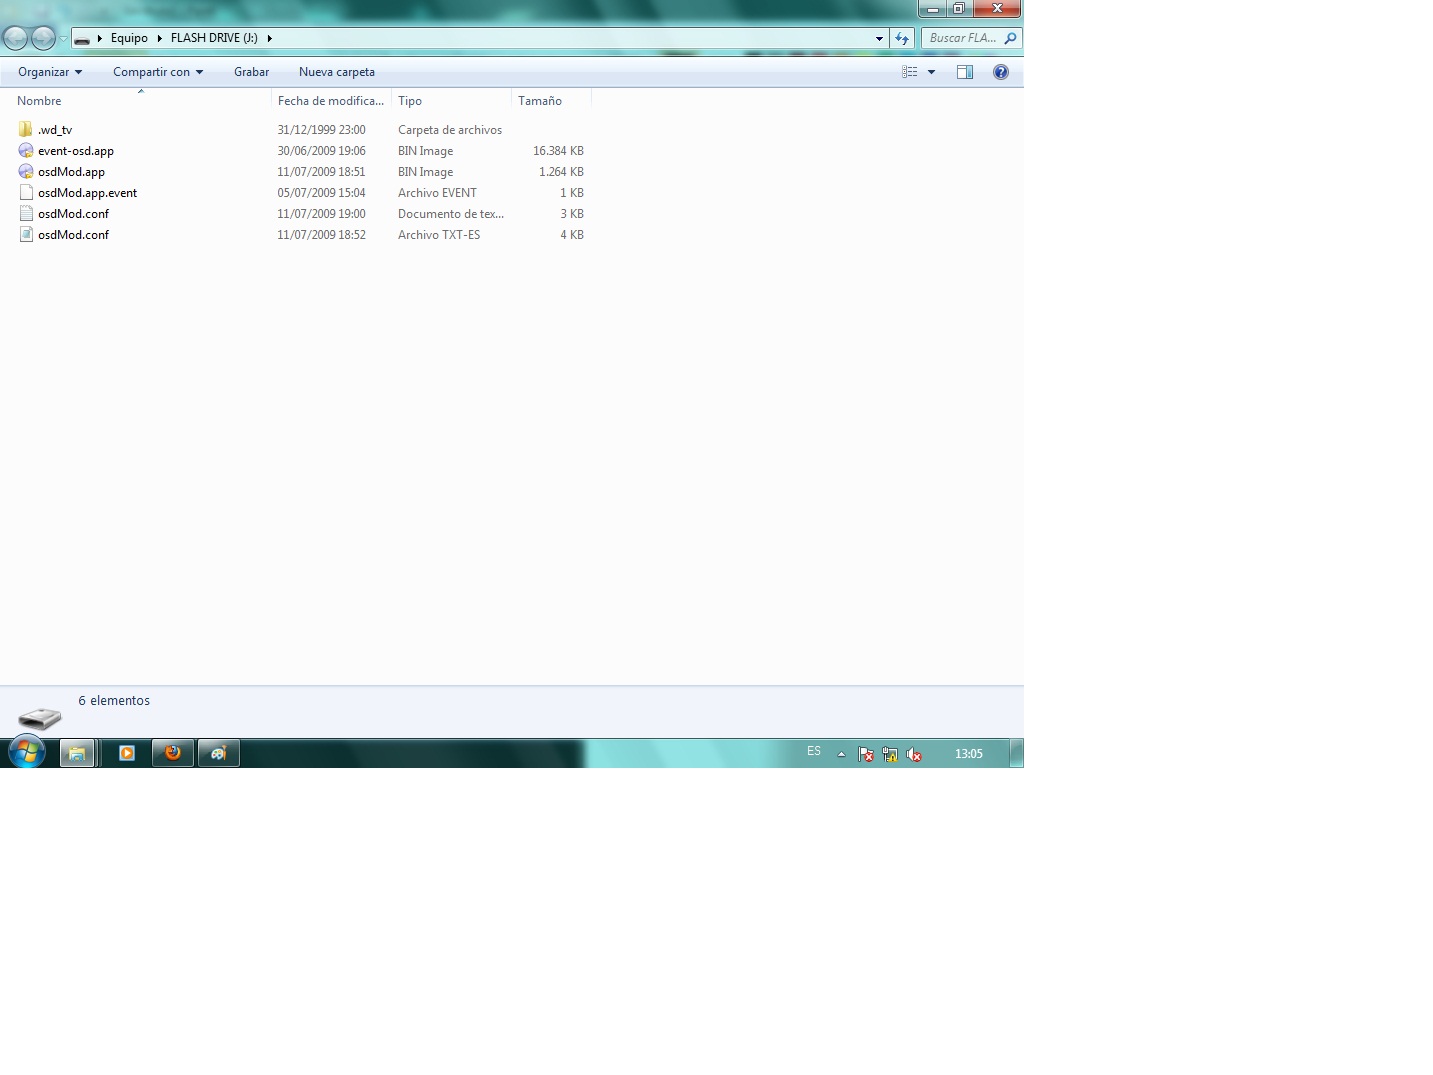1433x1075 pixels.
Task: Open the clock showing 13:05
Action: [x=969, y=754]
